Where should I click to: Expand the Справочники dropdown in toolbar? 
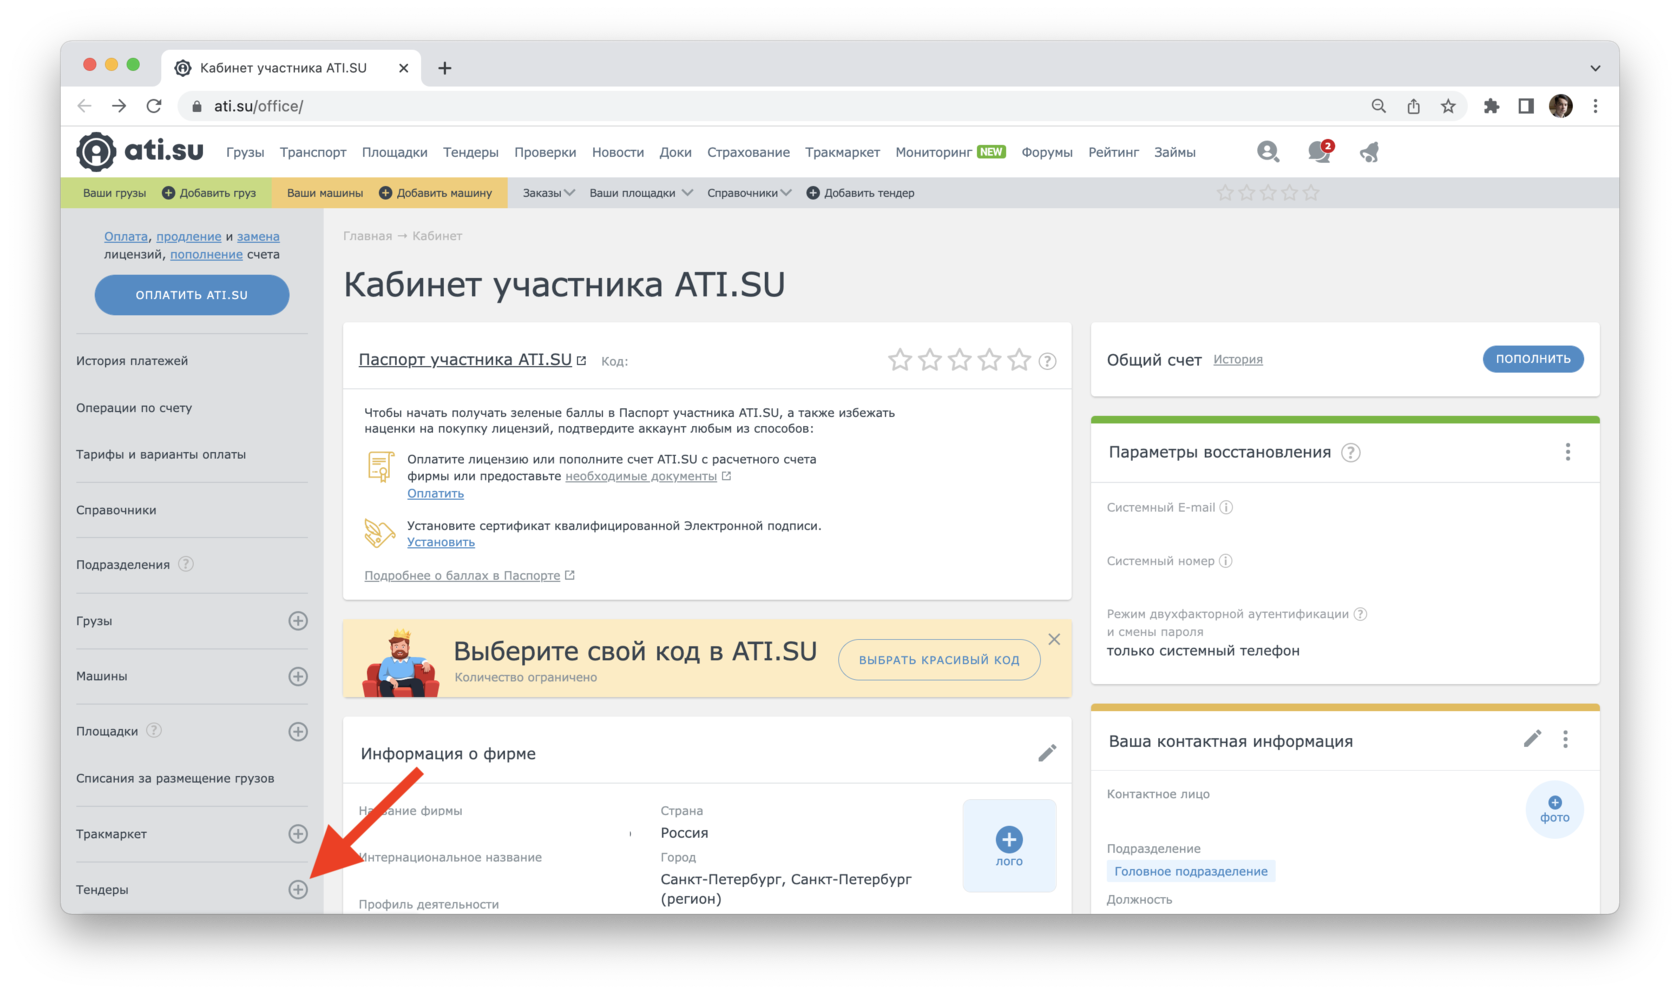point(749,193)
